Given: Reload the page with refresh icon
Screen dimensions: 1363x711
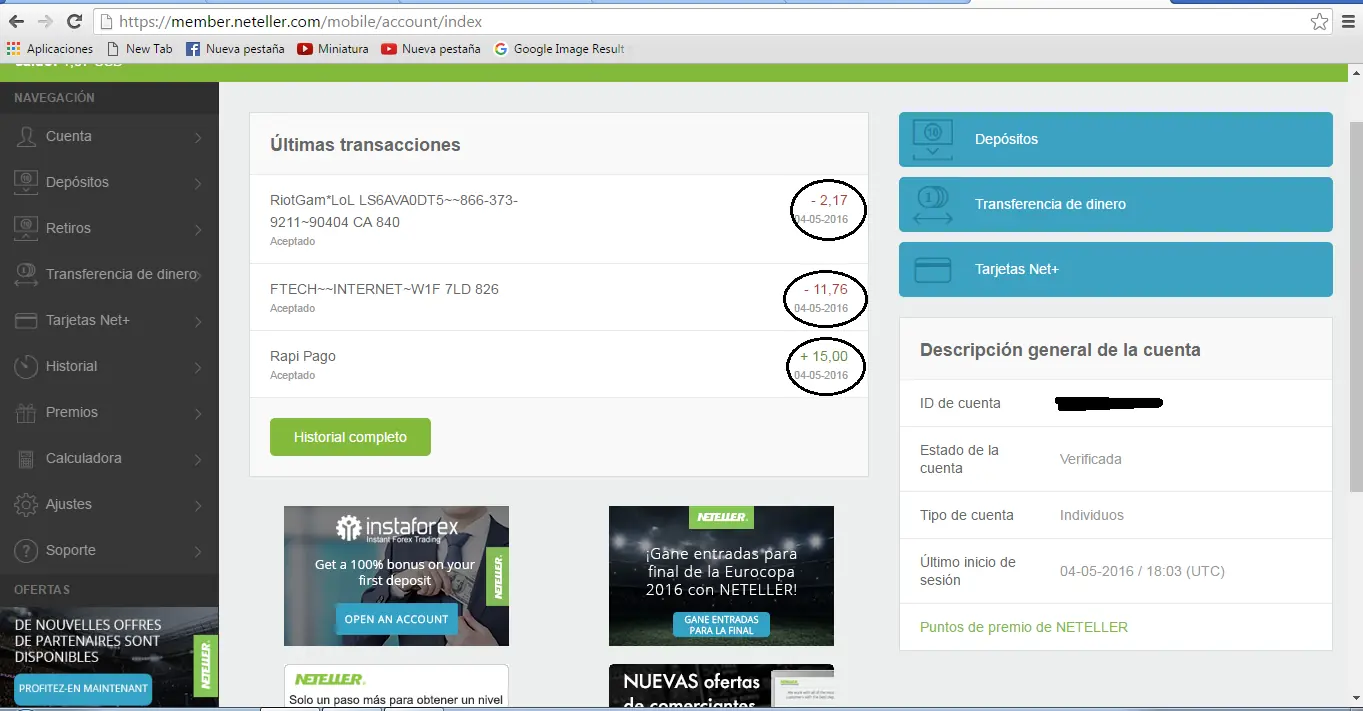Looking at the screenshot, I should (74, 21).
